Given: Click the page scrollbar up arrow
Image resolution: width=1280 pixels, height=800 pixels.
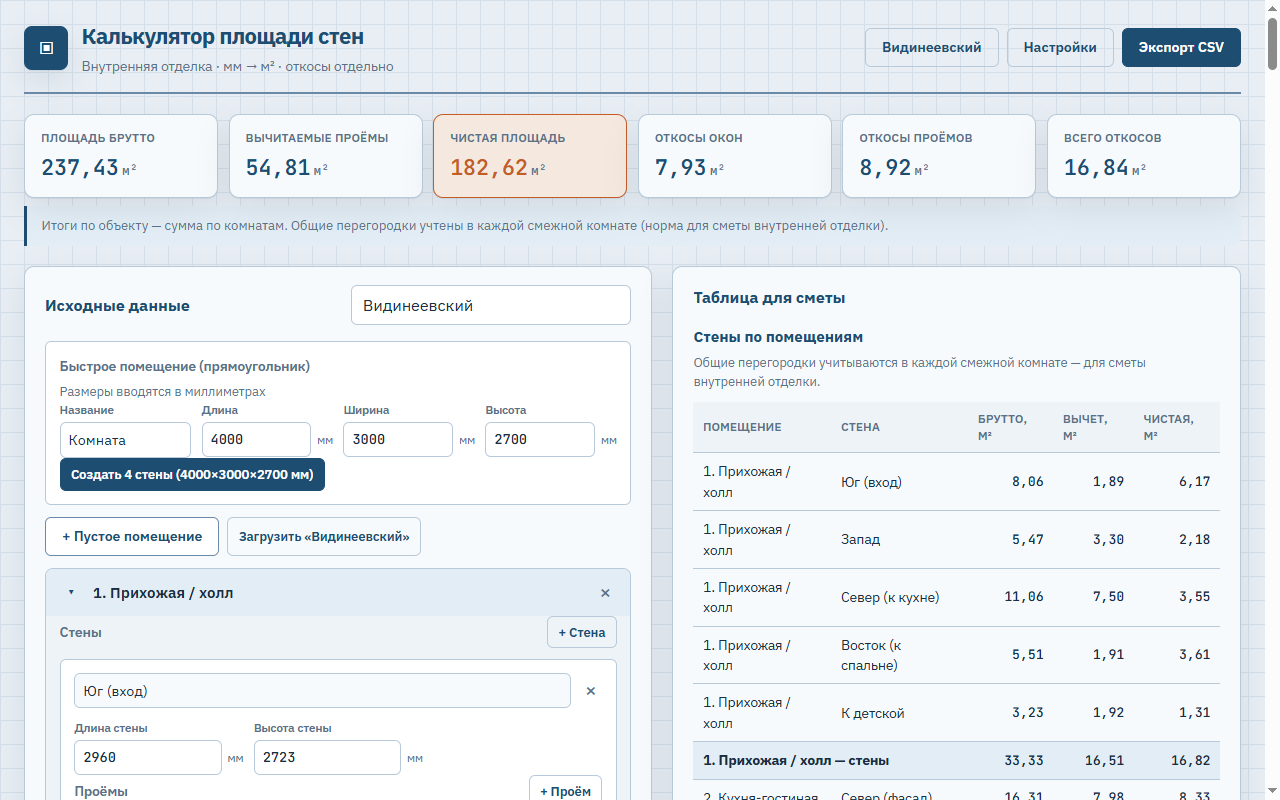Looking at the screenshot, I should pos(1272,8).
